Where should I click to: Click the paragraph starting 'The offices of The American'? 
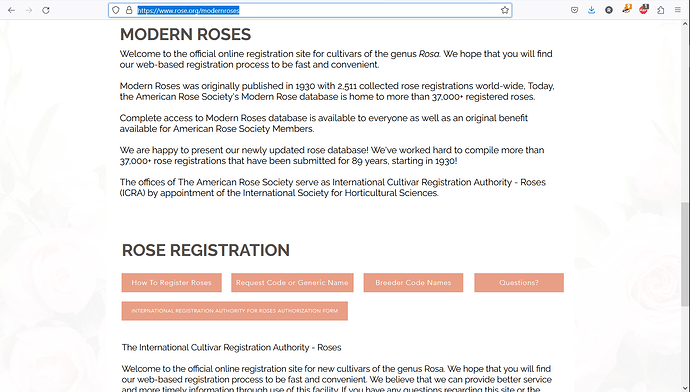tap(333, 187)
